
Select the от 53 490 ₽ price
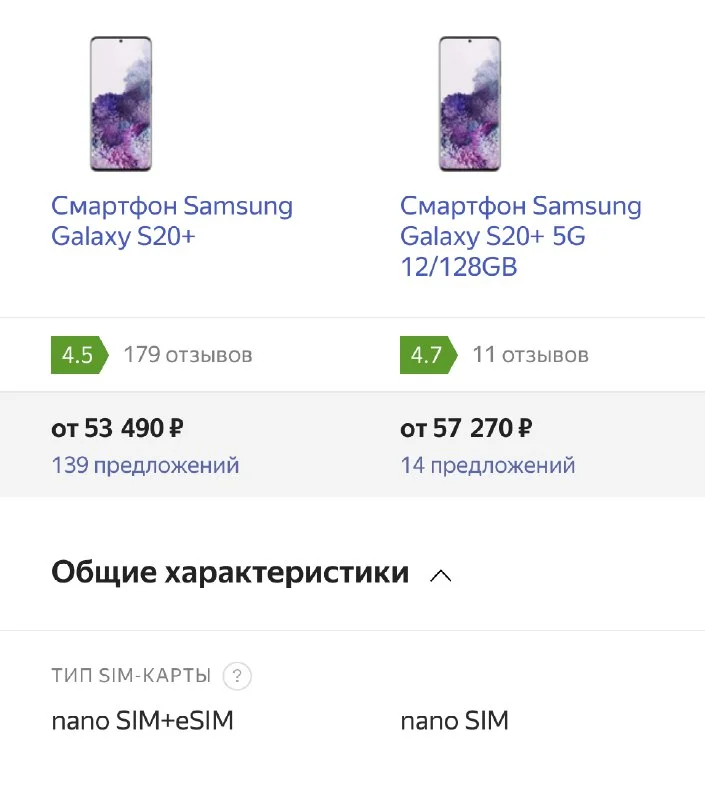pyautogui.click(x=117, y=429)
